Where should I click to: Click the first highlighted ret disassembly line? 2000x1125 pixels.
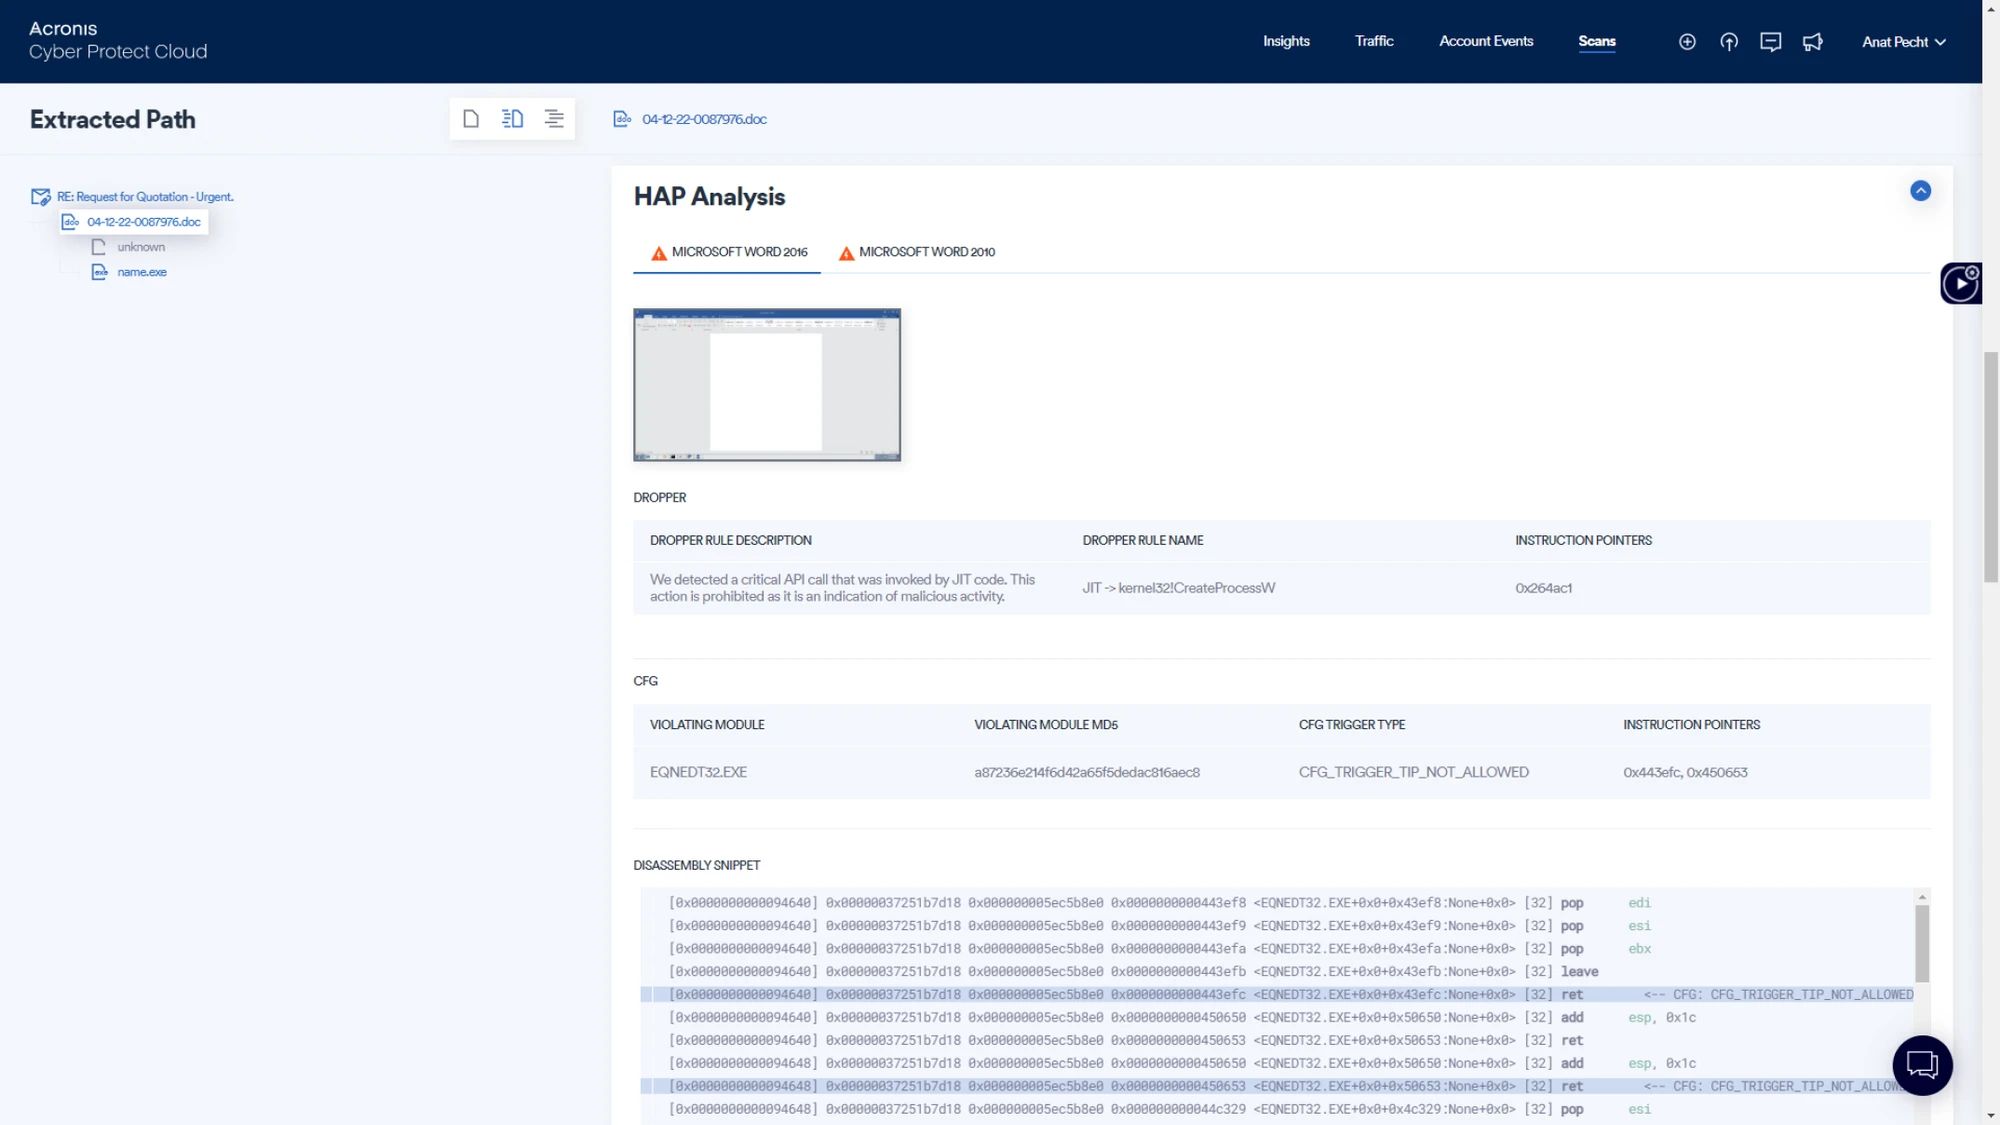click(x=1278, y=995)
